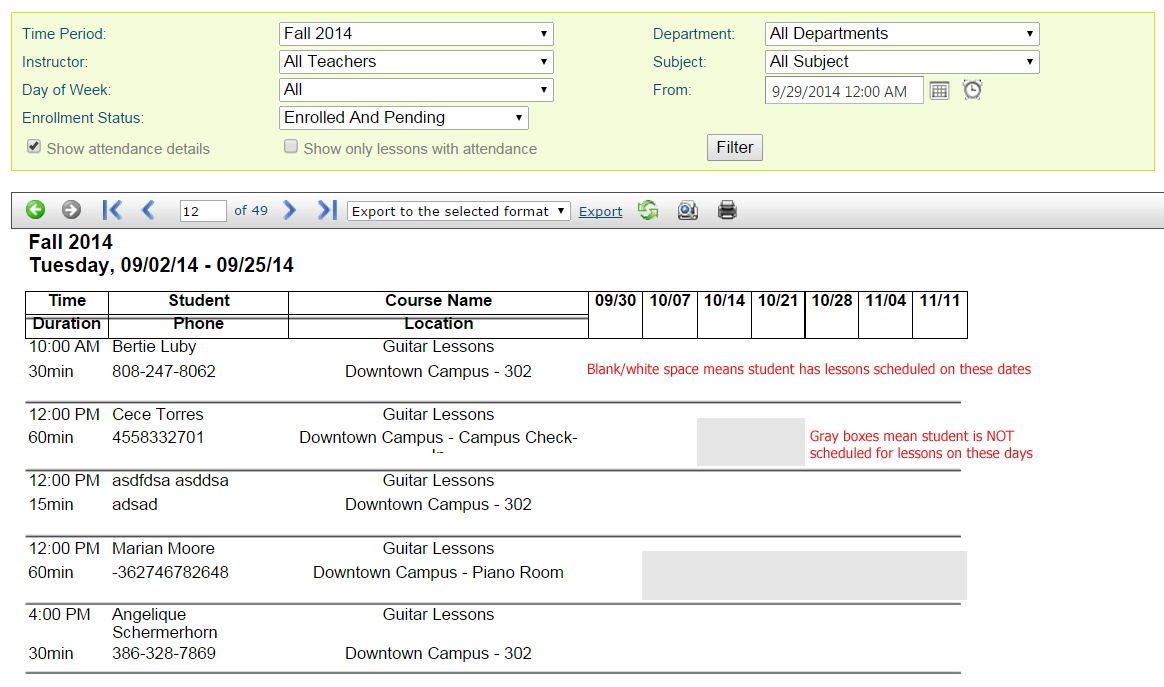Go to the next report page

point(290,210)
